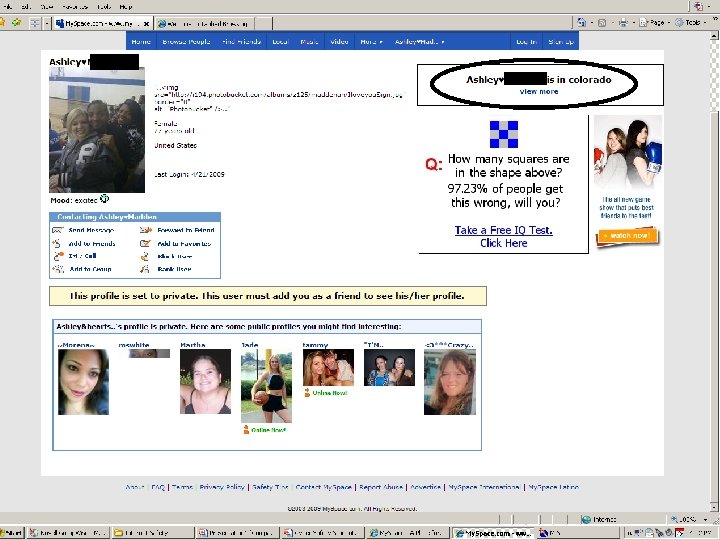
Task: Click the Send Message envelope icon
Action: pos(58,230)
